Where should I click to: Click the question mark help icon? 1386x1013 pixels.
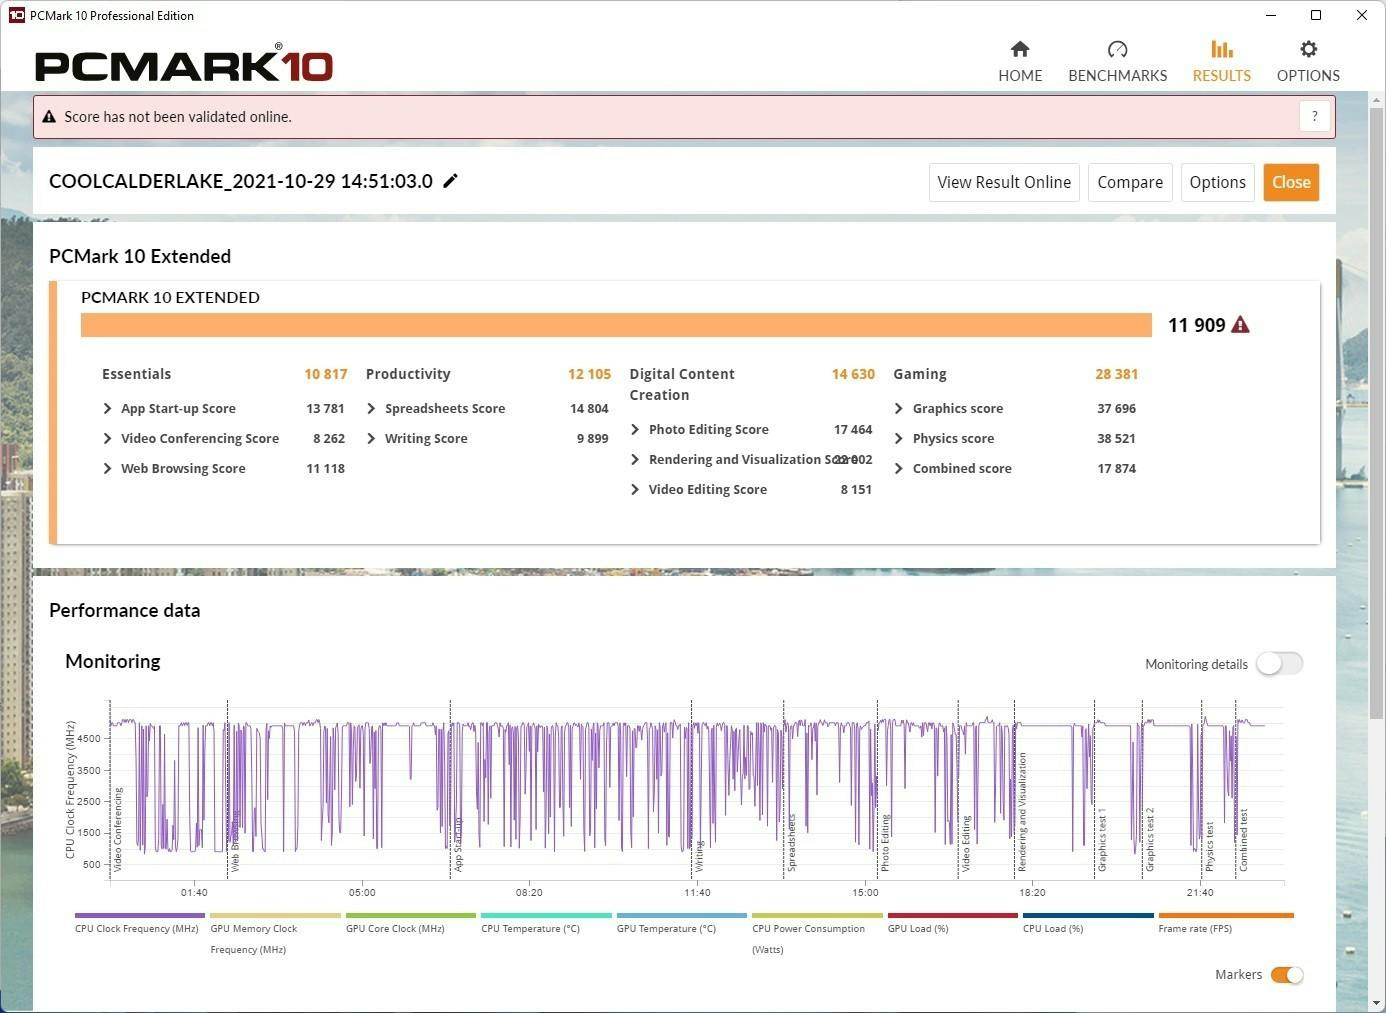(x=1315, y=116)
